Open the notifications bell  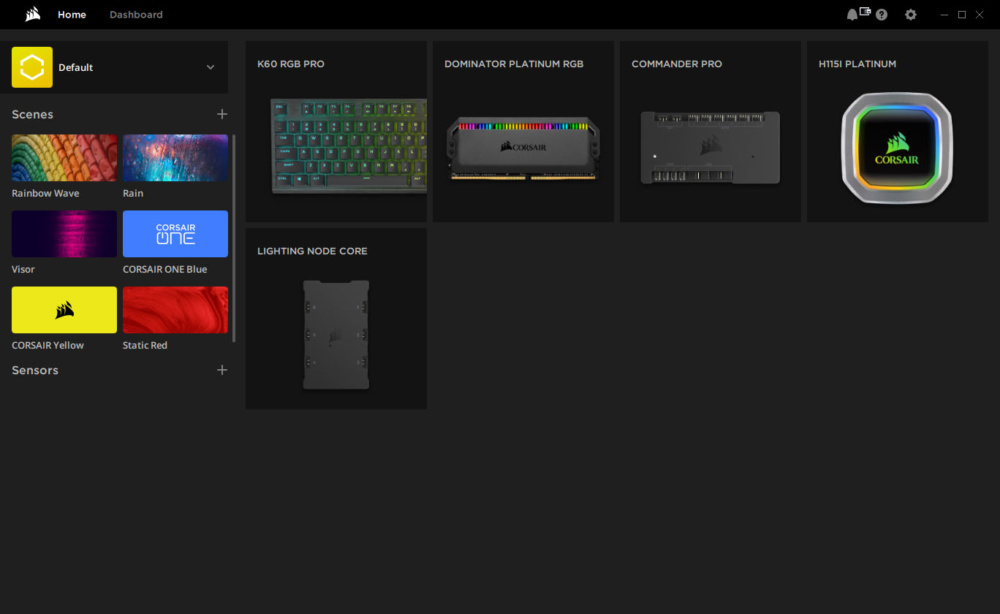pos(851,15)
